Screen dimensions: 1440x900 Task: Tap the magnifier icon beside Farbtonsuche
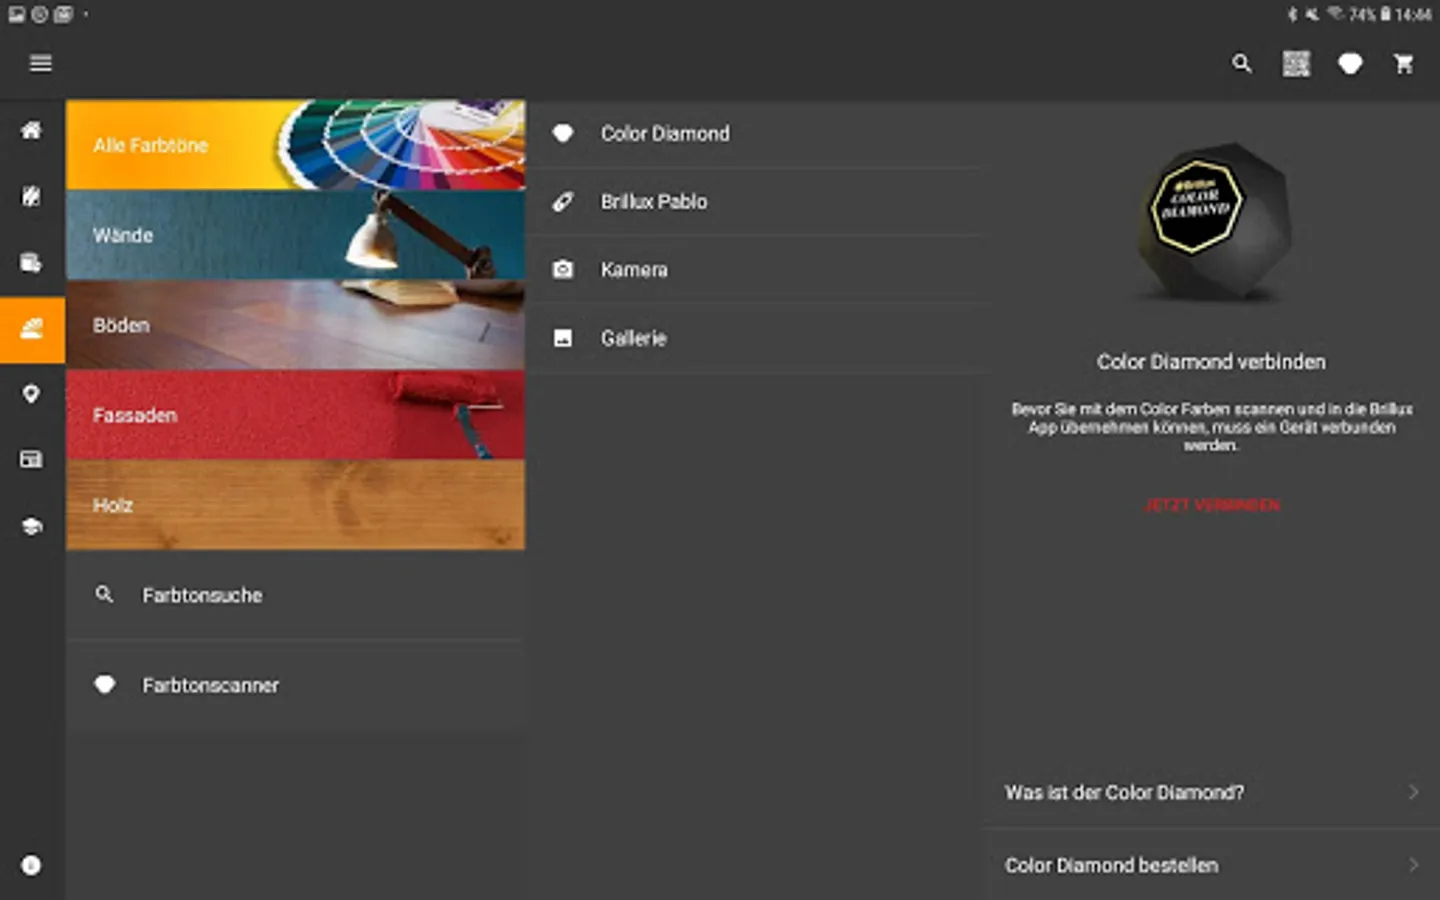coord(104,594)
